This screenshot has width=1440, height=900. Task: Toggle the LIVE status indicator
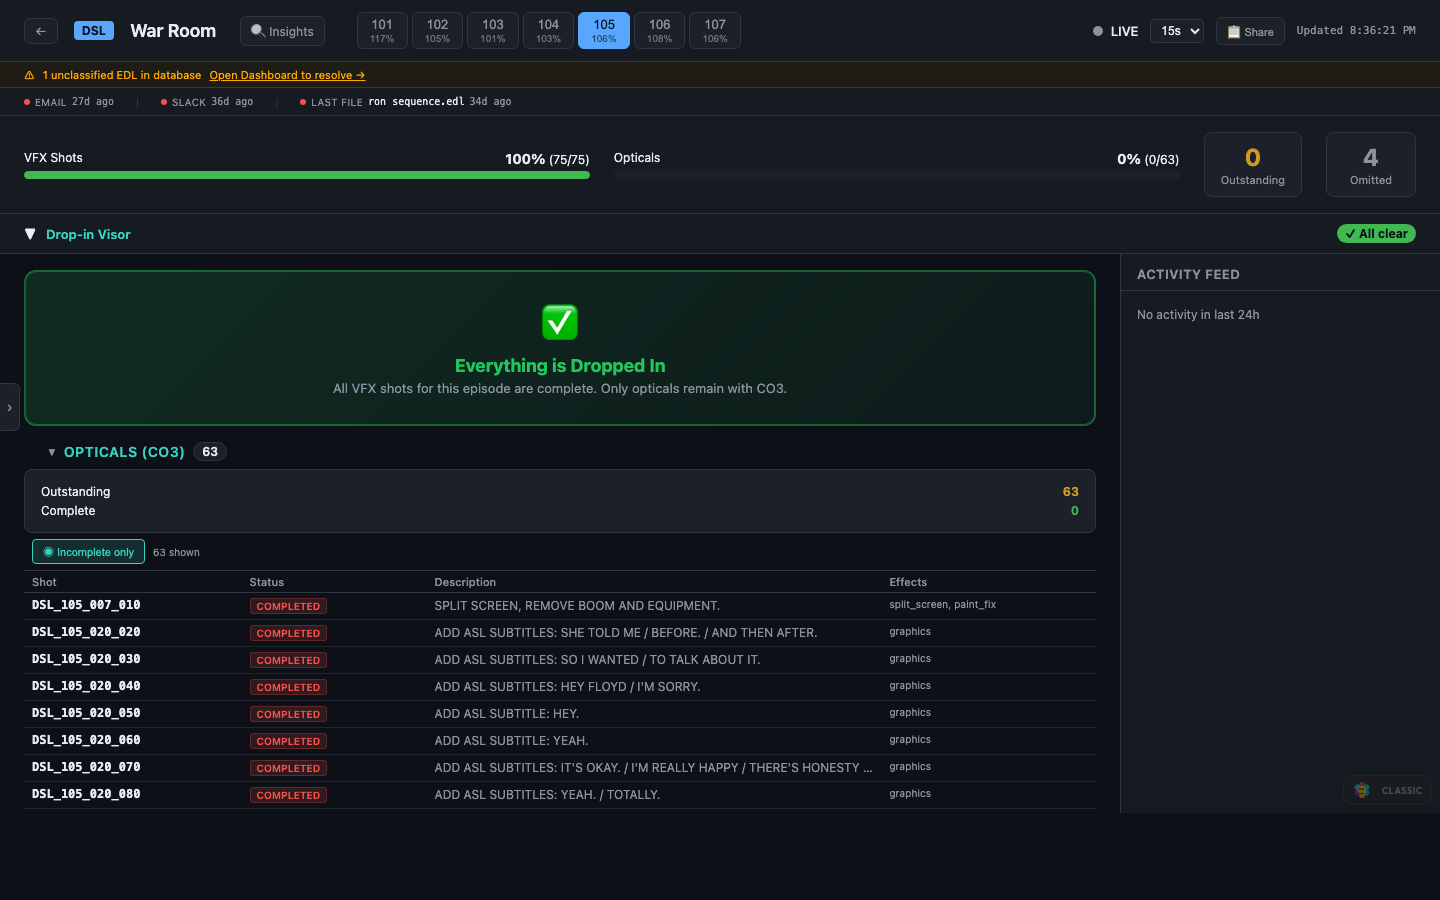click(1115, 31)
